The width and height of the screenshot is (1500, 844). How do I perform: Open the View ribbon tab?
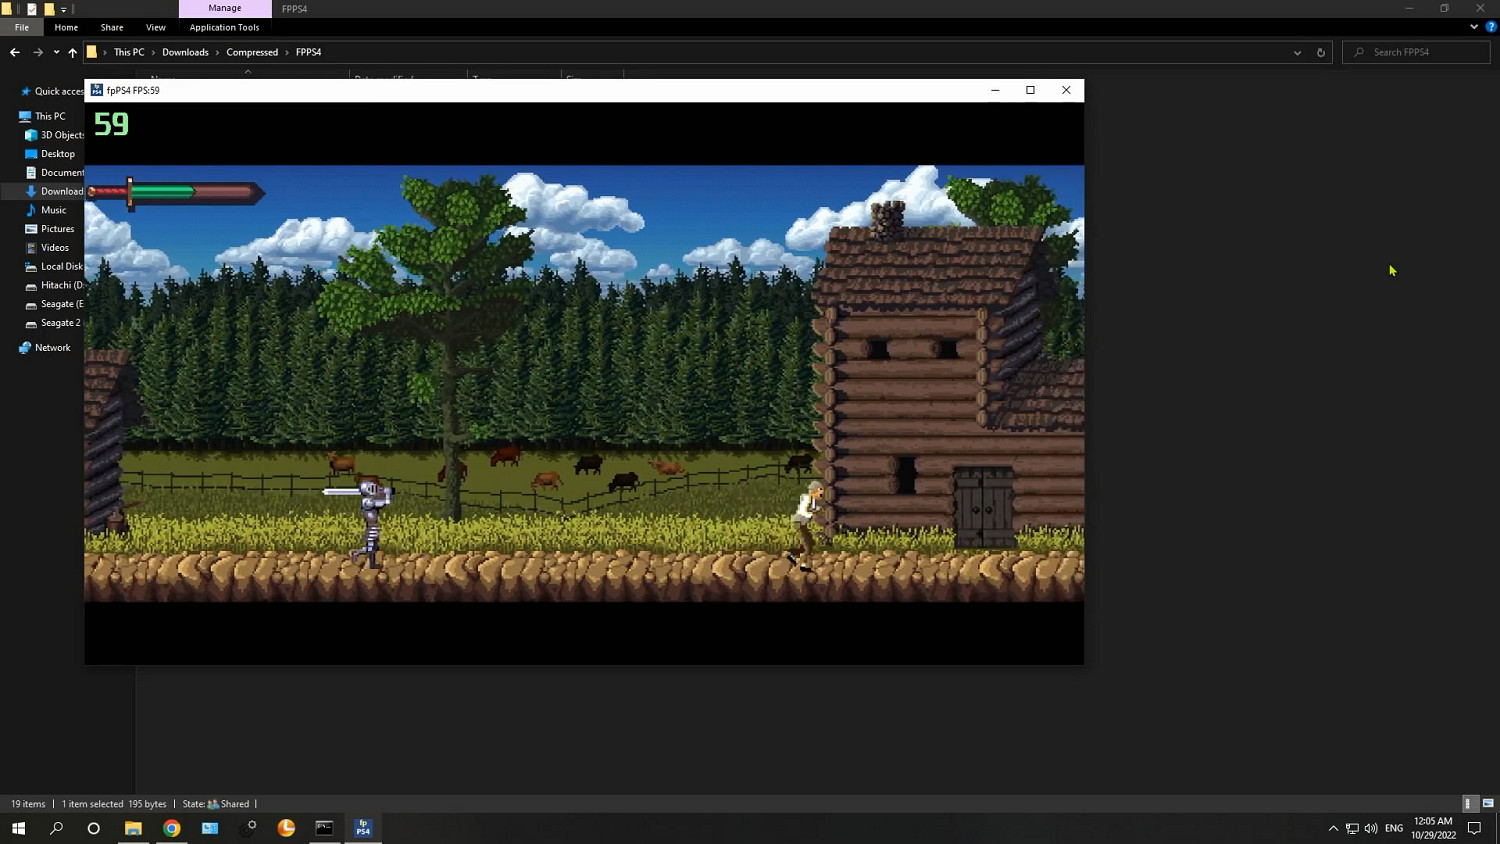(155, 27)
